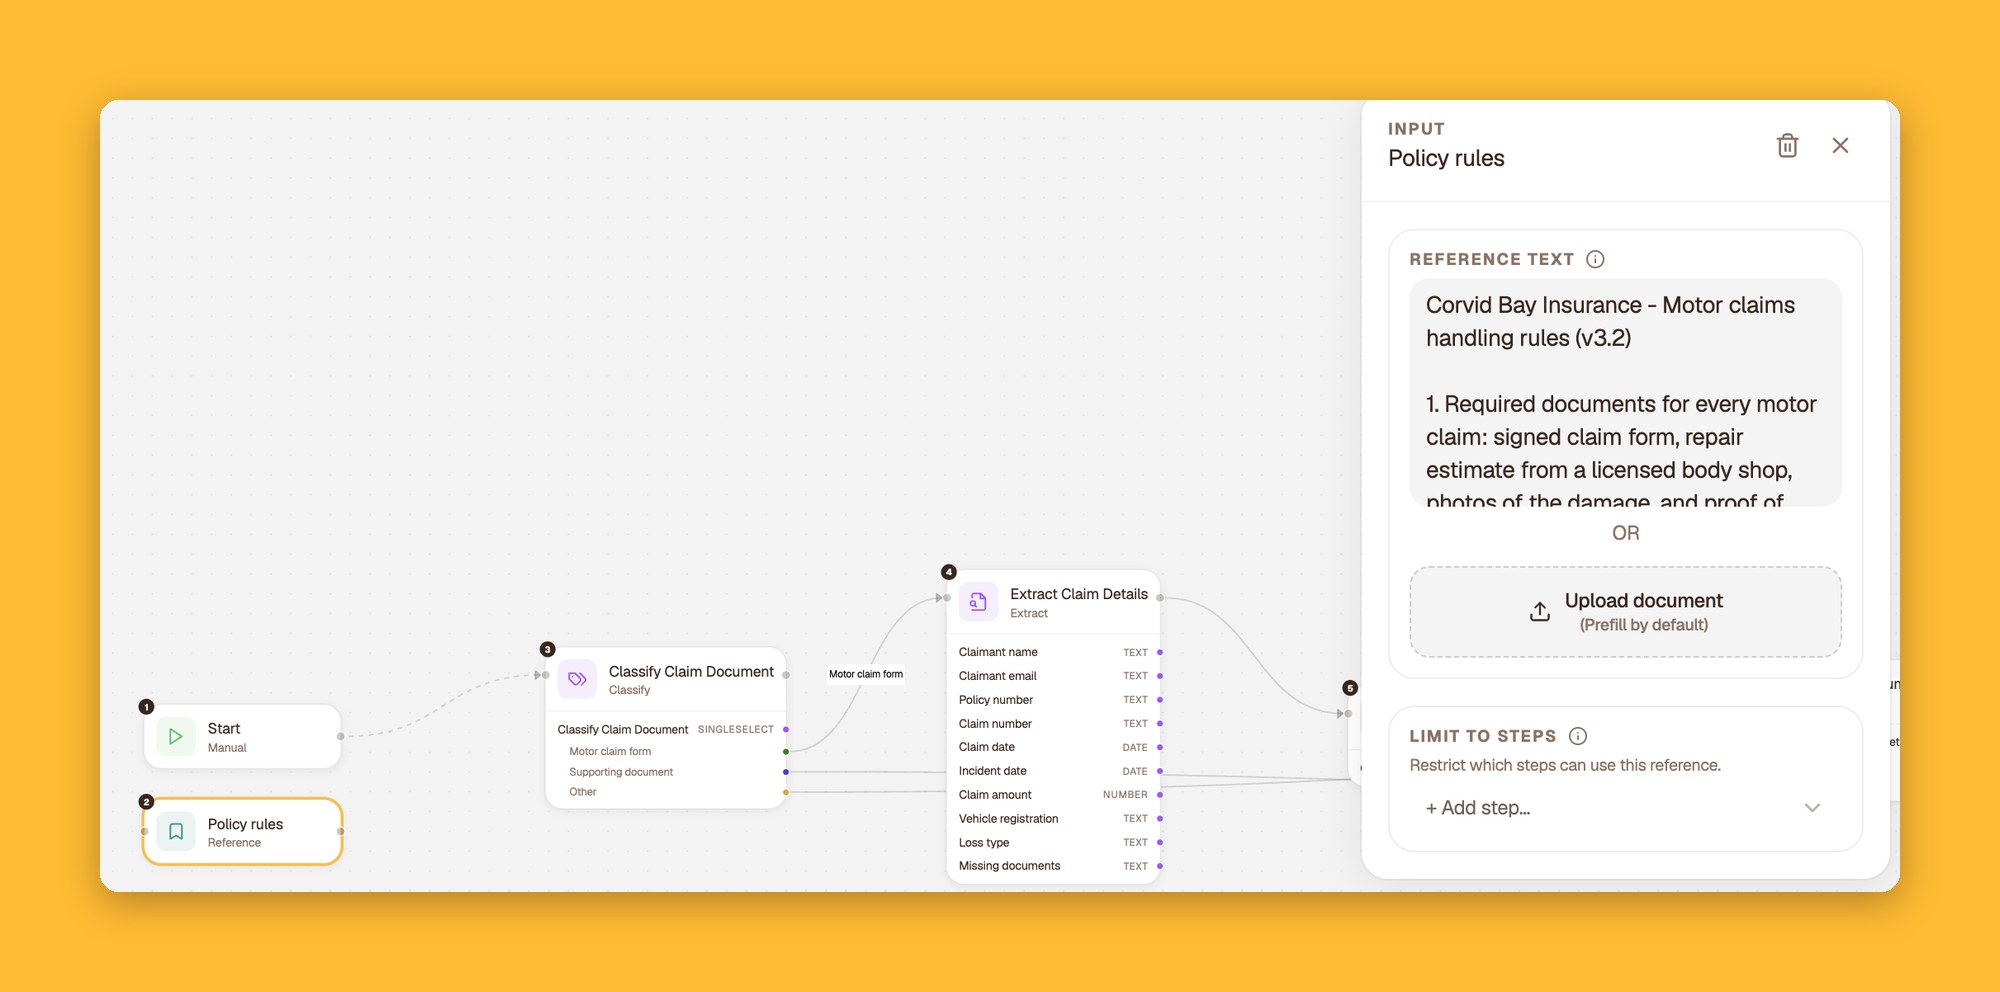Click the Limit to Steps info icon
The height and width of the screenshot is (992, 2000).
[x=1578, y=736]
